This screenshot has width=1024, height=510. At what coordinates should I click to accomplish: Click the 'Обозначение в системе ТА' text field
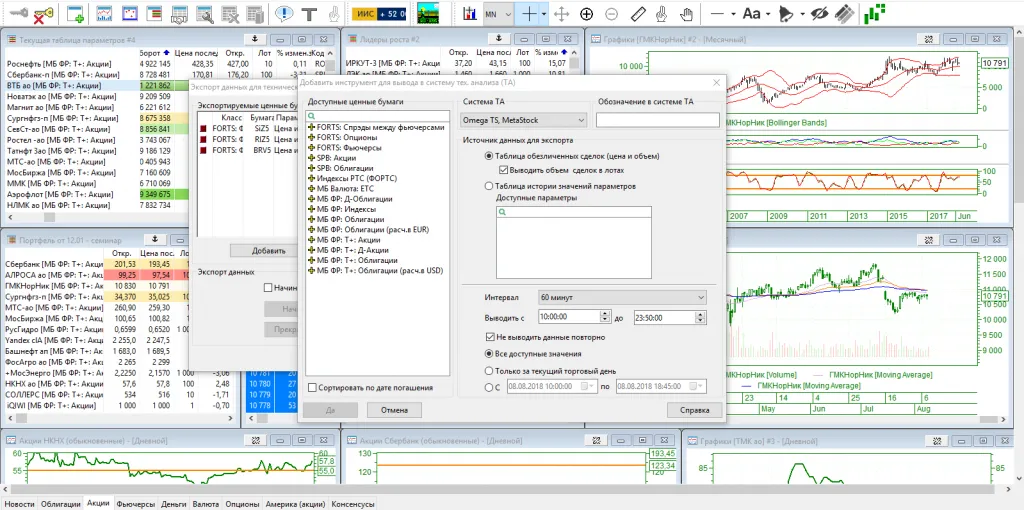pos(657,120)
